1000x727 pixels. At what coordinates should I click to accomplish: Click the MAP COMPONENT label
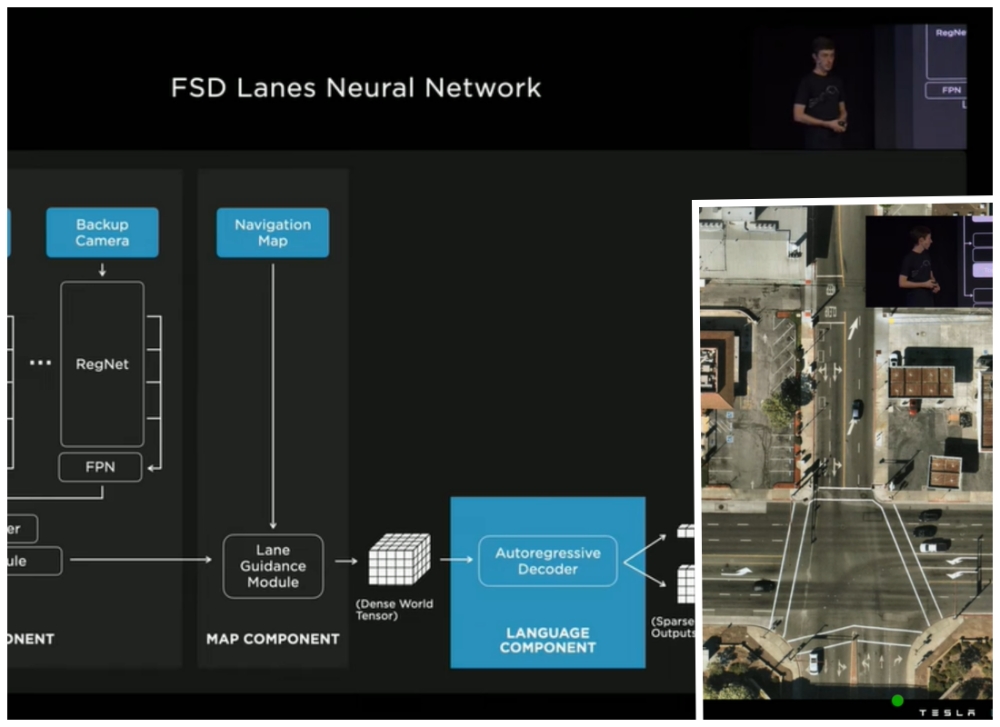click(x=272, y=638)
